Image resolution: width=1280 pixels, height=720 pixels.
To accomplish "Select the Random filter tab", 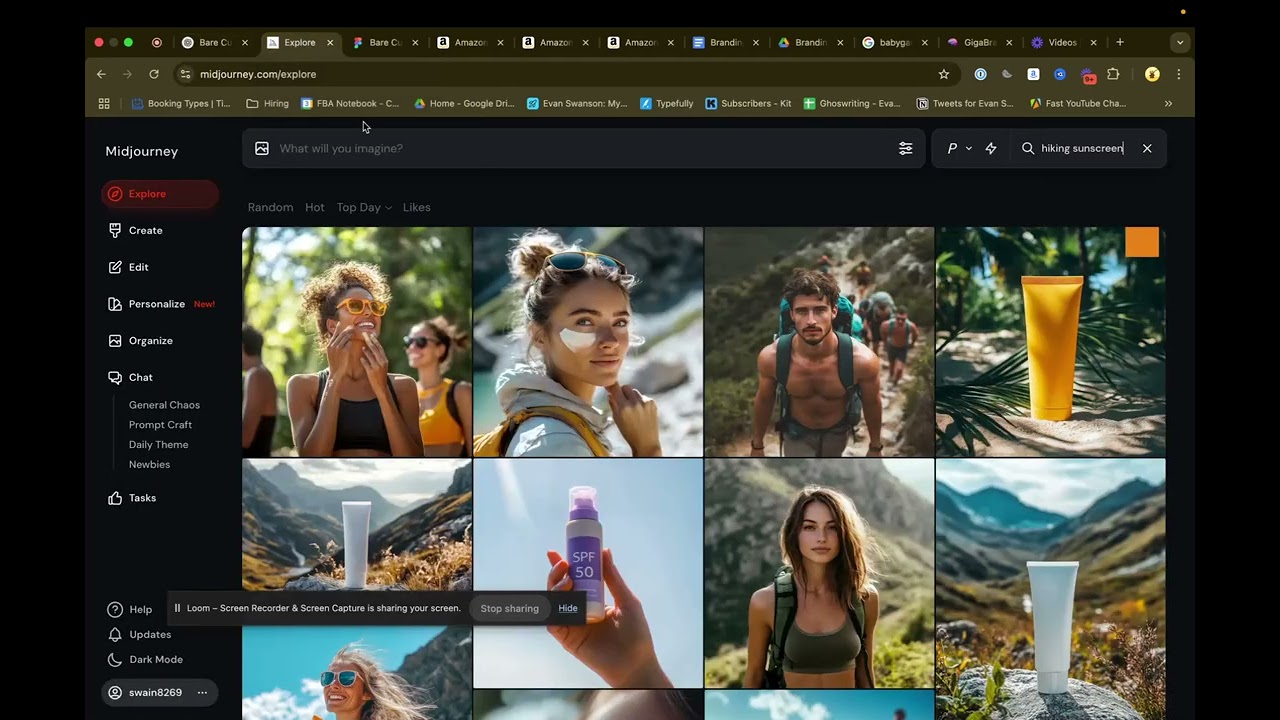I will tap(270, 207).
